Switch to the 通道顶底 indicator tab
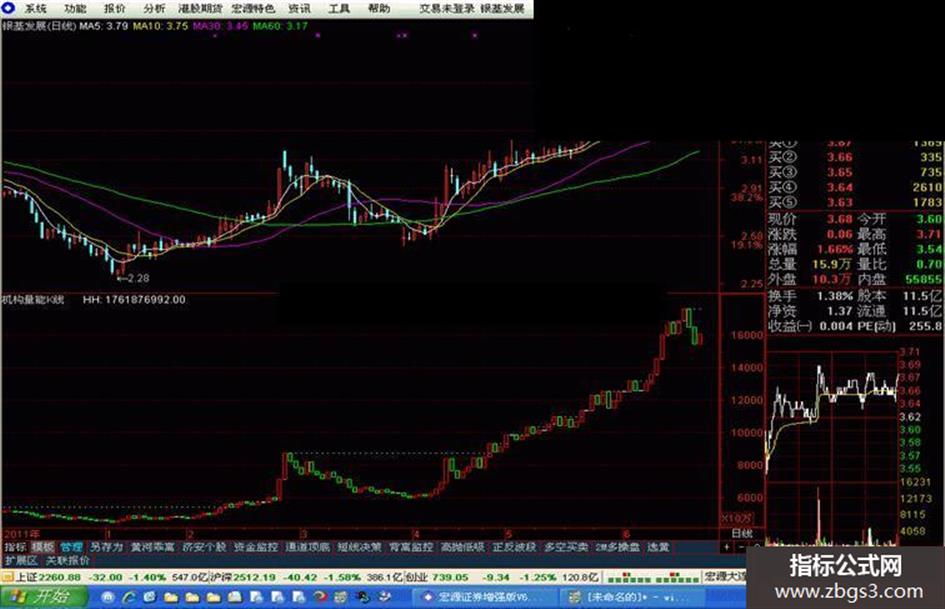This screenshot has width=945, height=609. pos(307,547)
